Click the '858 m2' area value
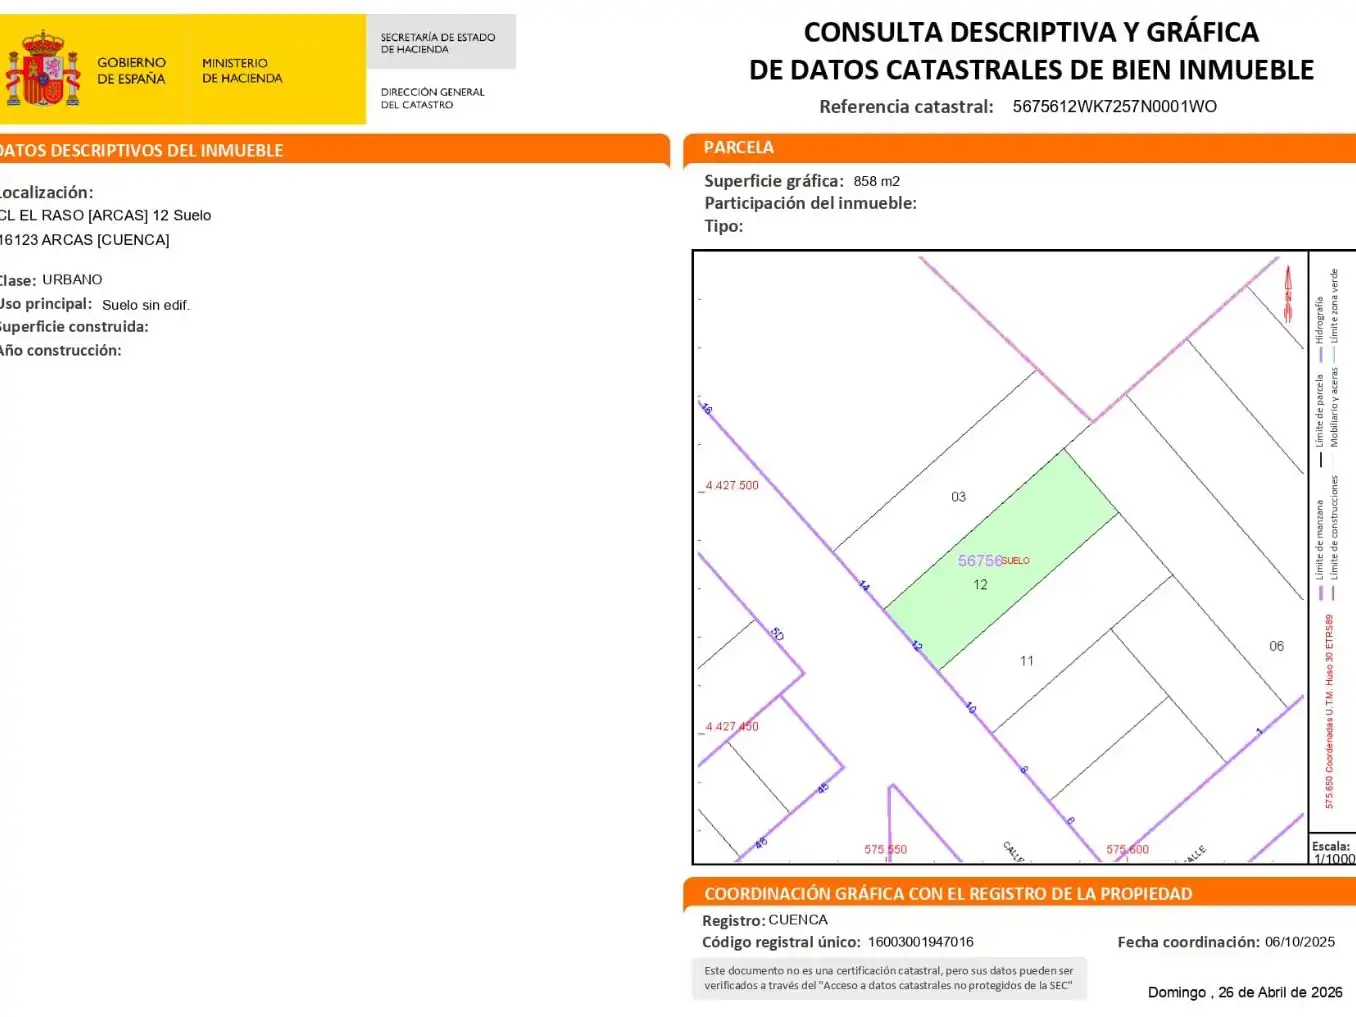Screen dimensions: 1356x1017 tap(877, 181)
